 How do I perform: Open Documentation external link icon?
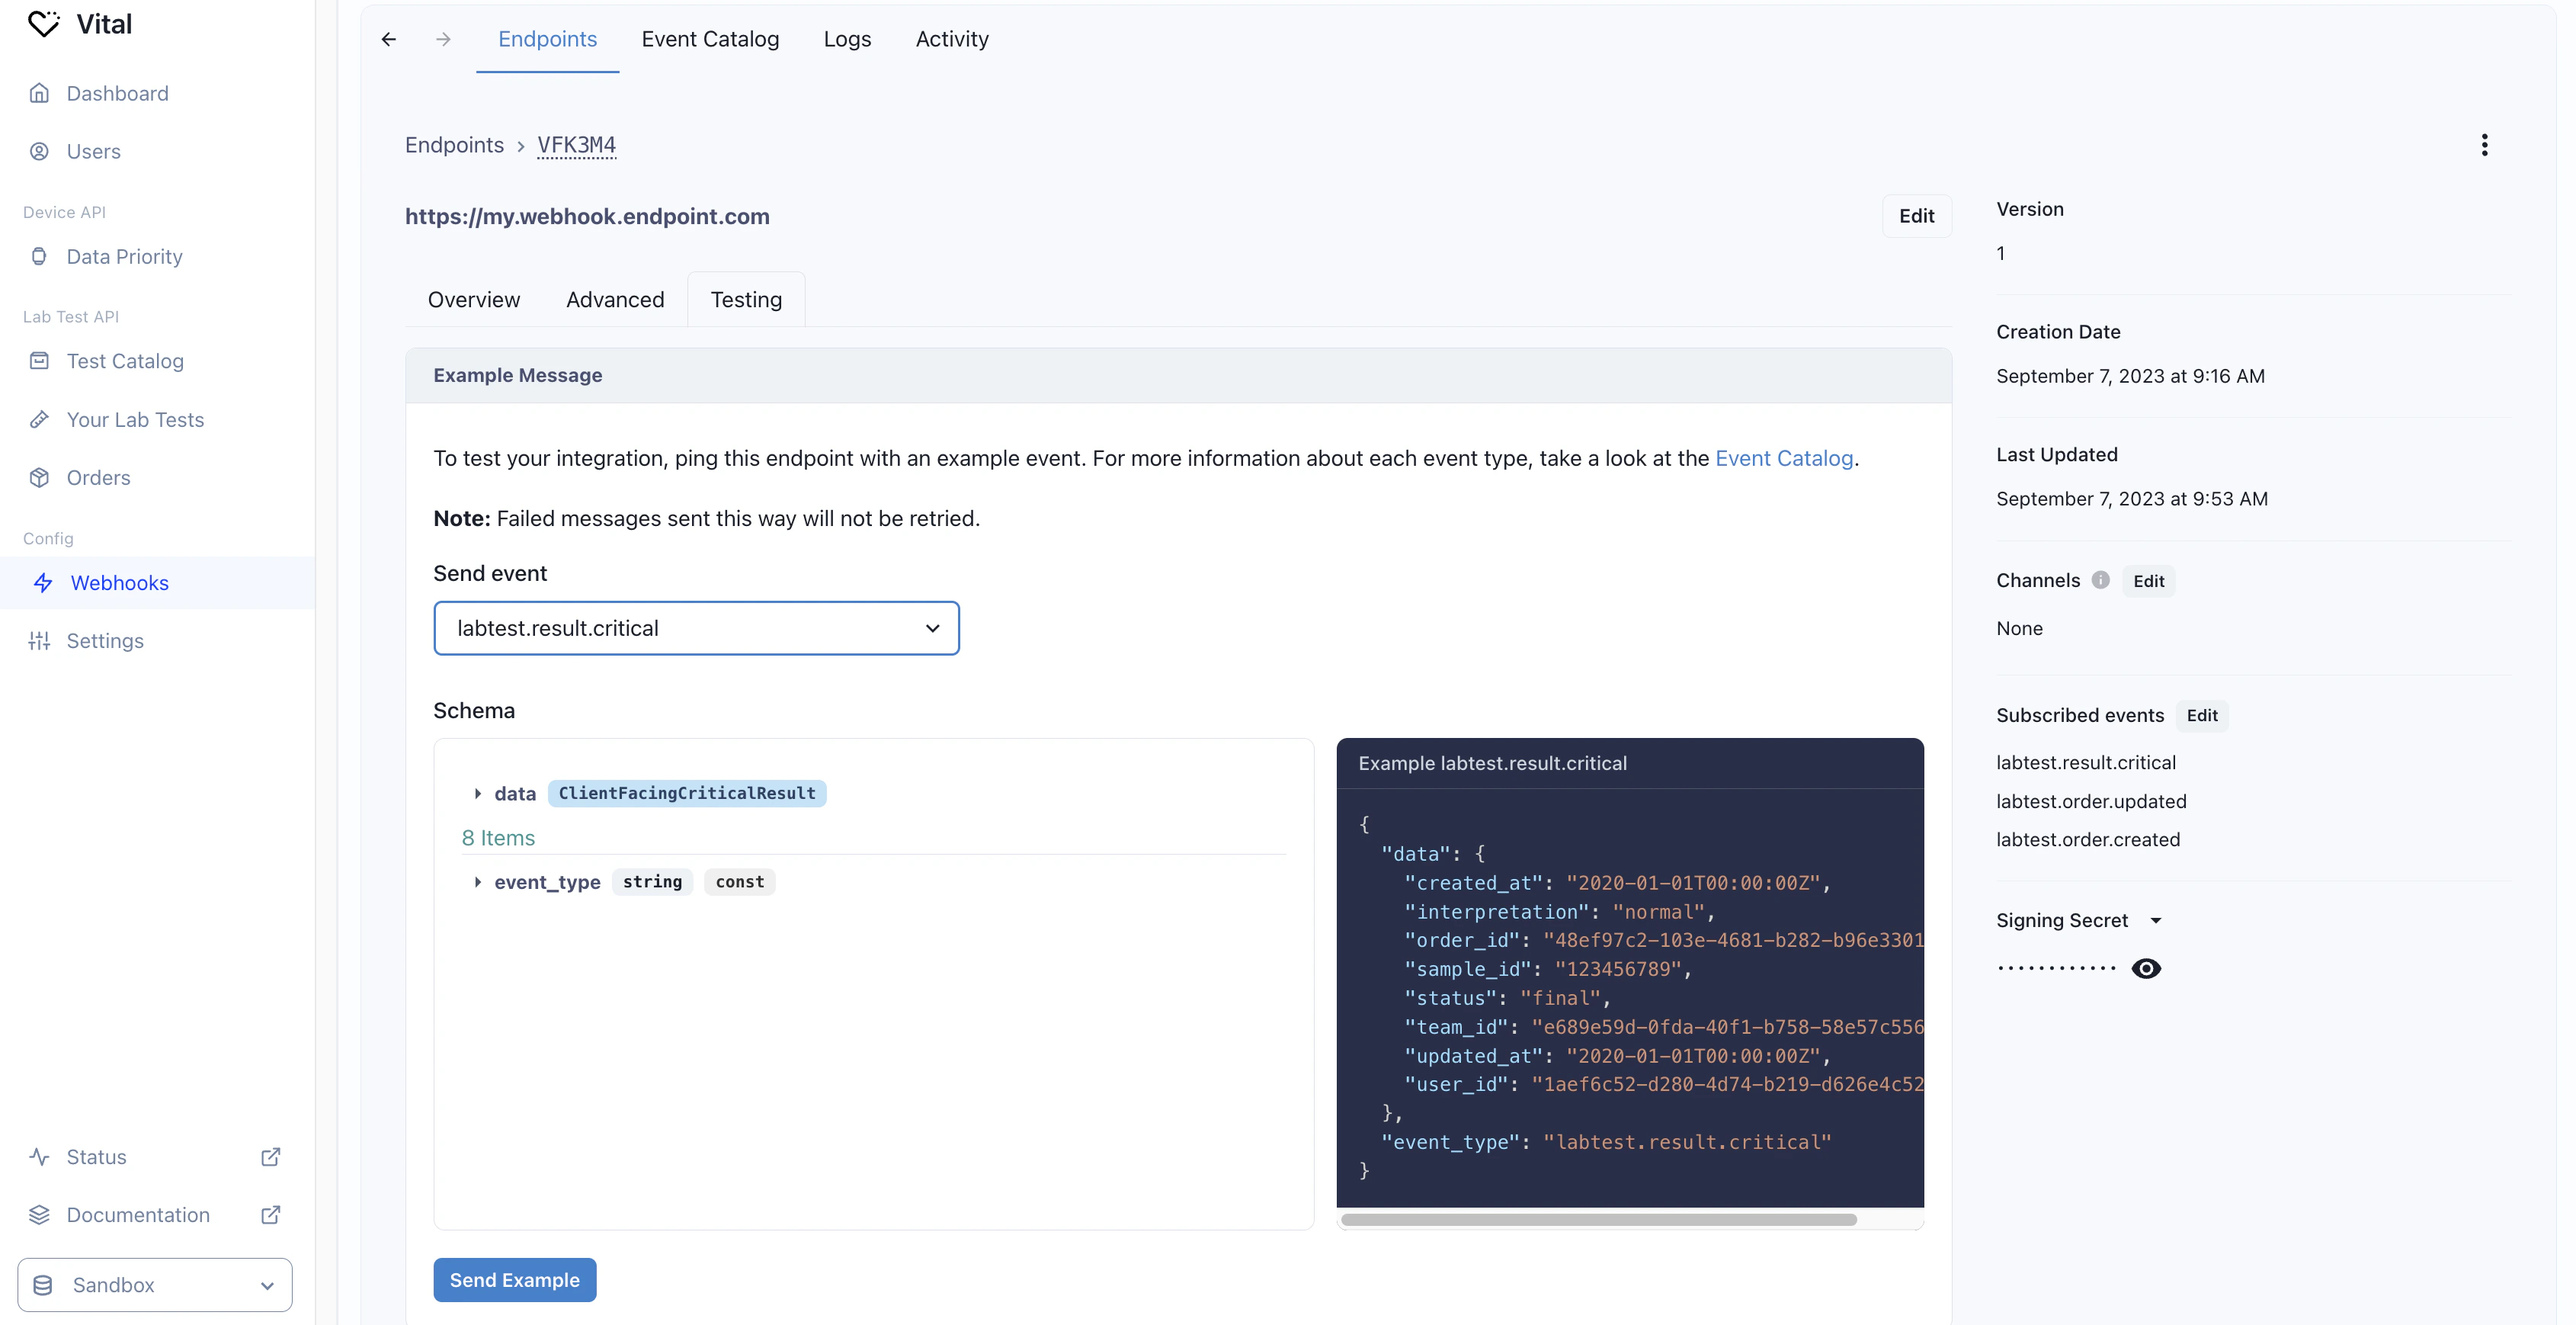(270, 1215)
